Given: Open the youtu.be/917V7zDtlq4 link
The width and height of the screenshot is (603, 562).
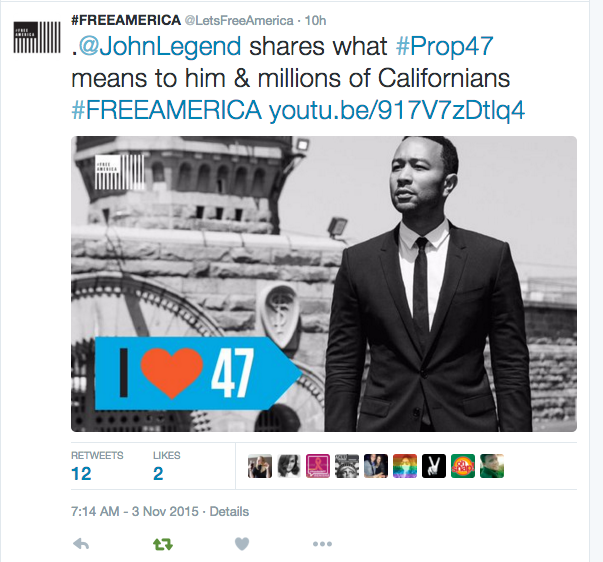Looking at the screenshot, I should [x=396, y=110].
